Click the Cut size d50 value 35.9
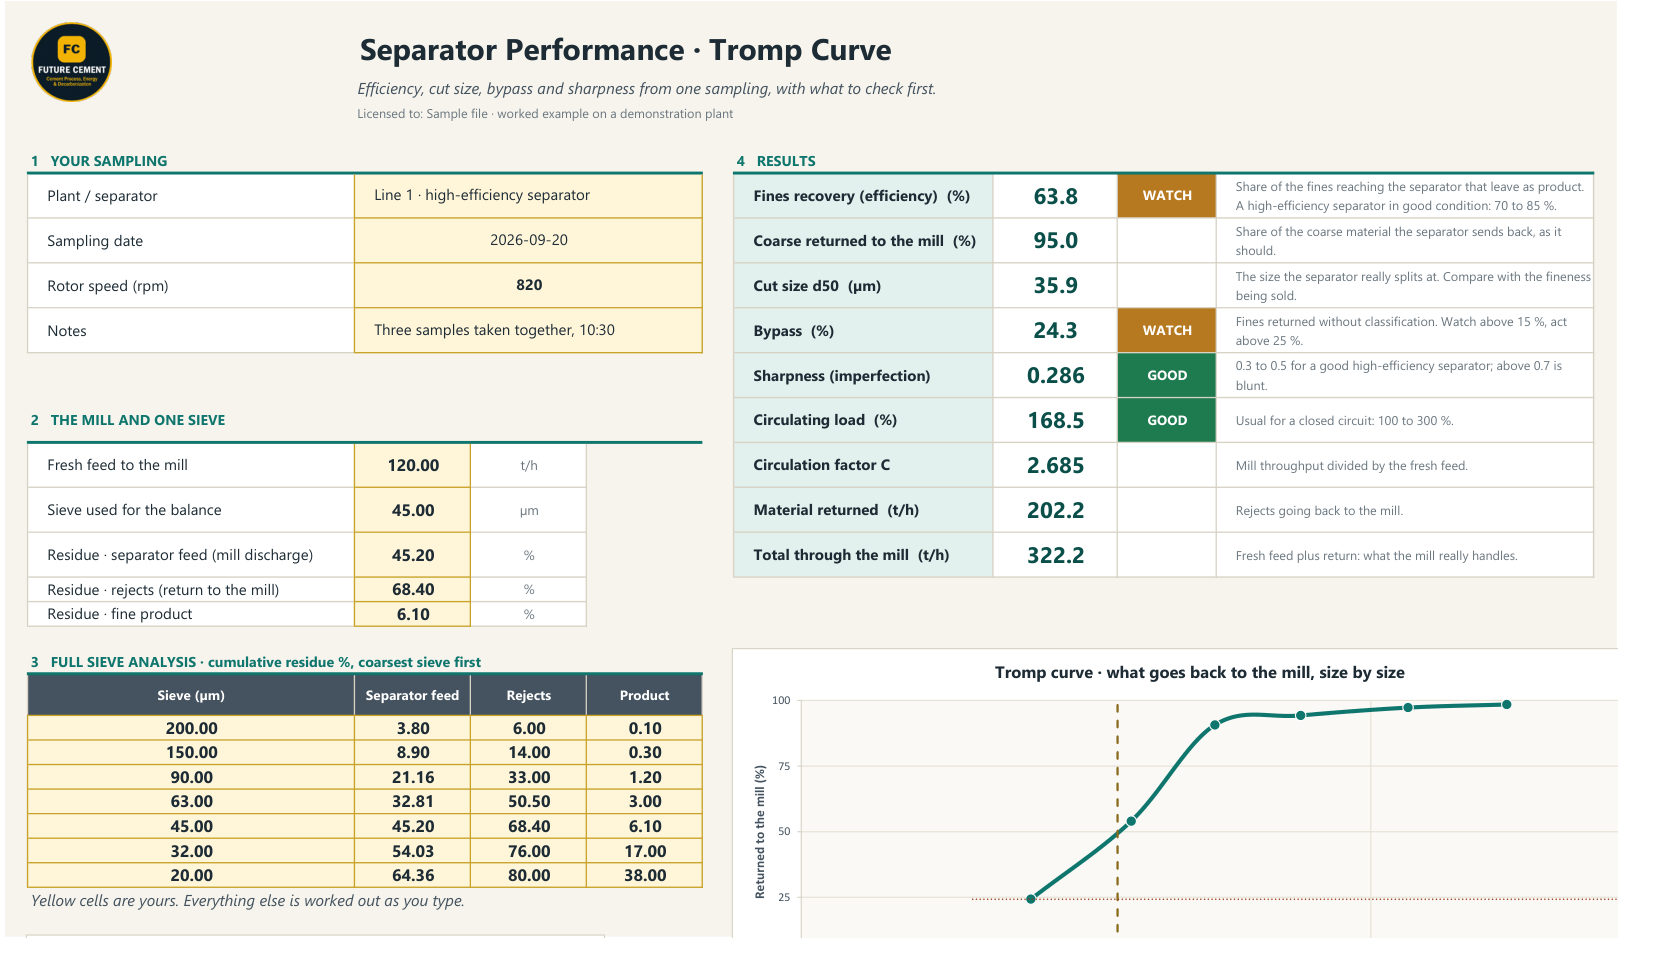The image size is (1656, 971). click(x=1055, y=286)
